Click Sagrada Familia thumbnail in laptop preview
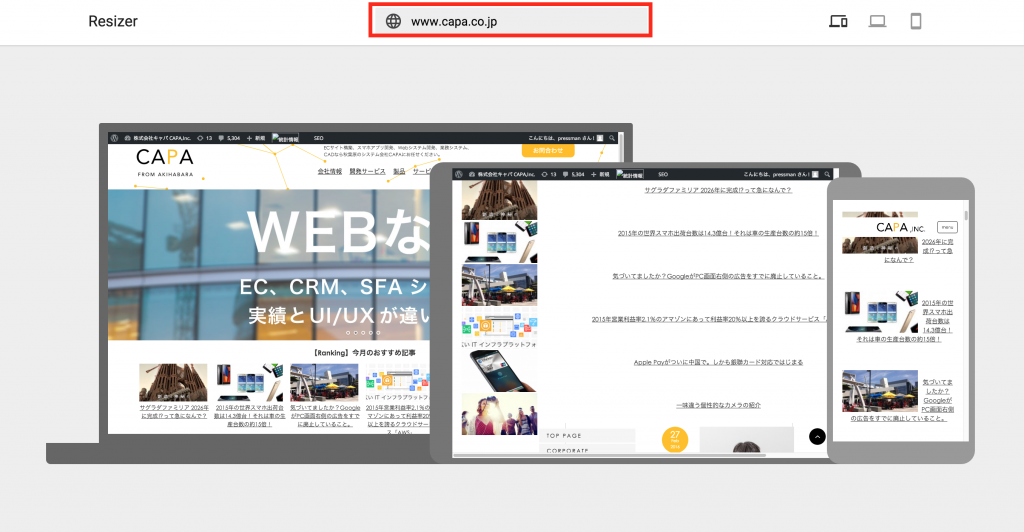Viewport: 1024px width, 532px height. point(173,383)
